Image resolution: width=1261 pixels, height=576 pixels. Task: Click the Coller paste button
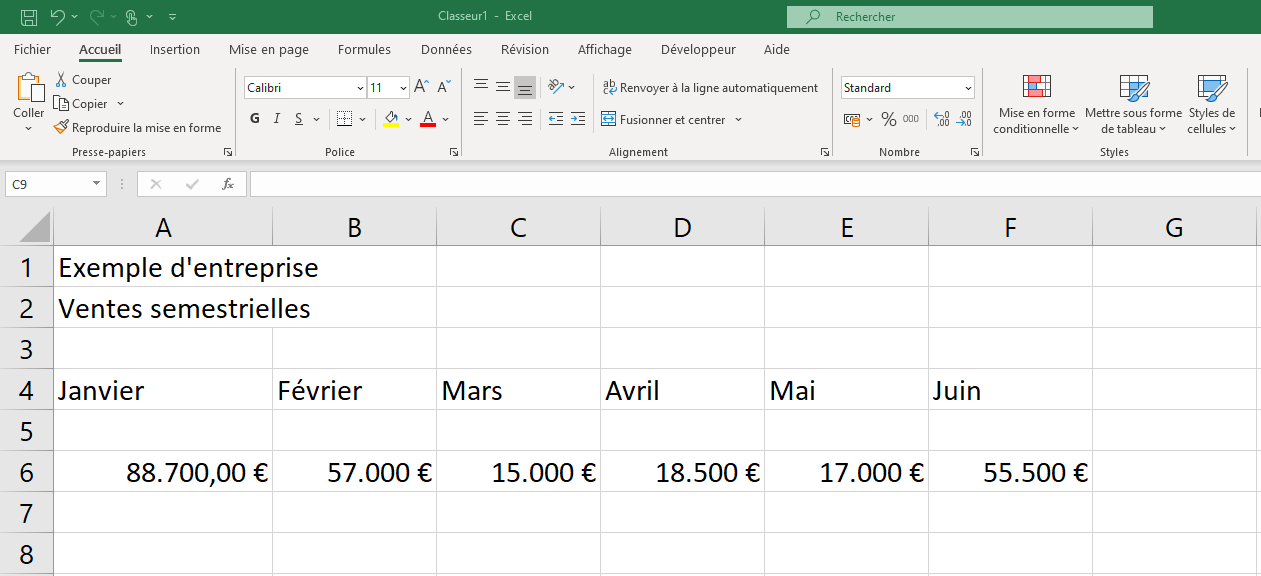pos(29,98)
